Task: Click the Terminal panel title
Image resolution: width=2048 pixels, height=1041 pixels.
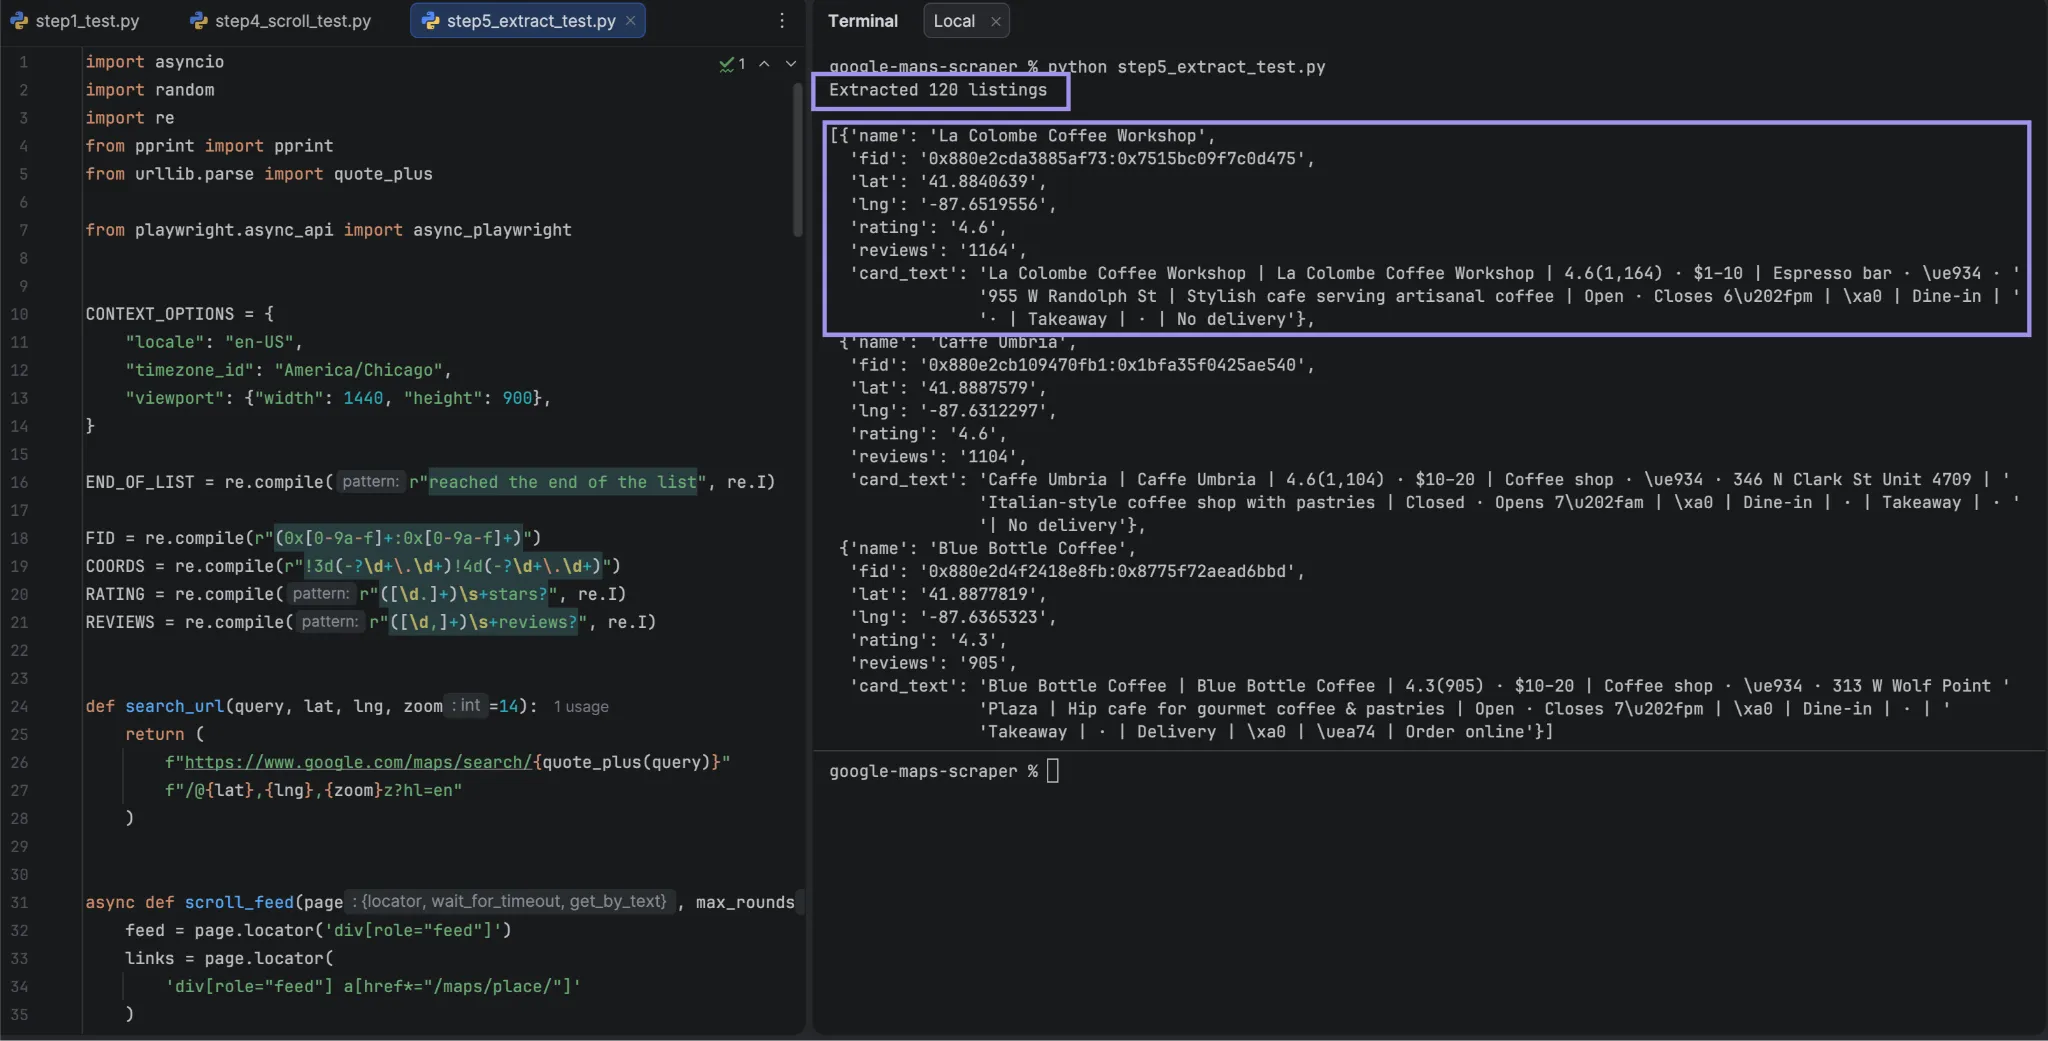Action: tap(863, 21)
